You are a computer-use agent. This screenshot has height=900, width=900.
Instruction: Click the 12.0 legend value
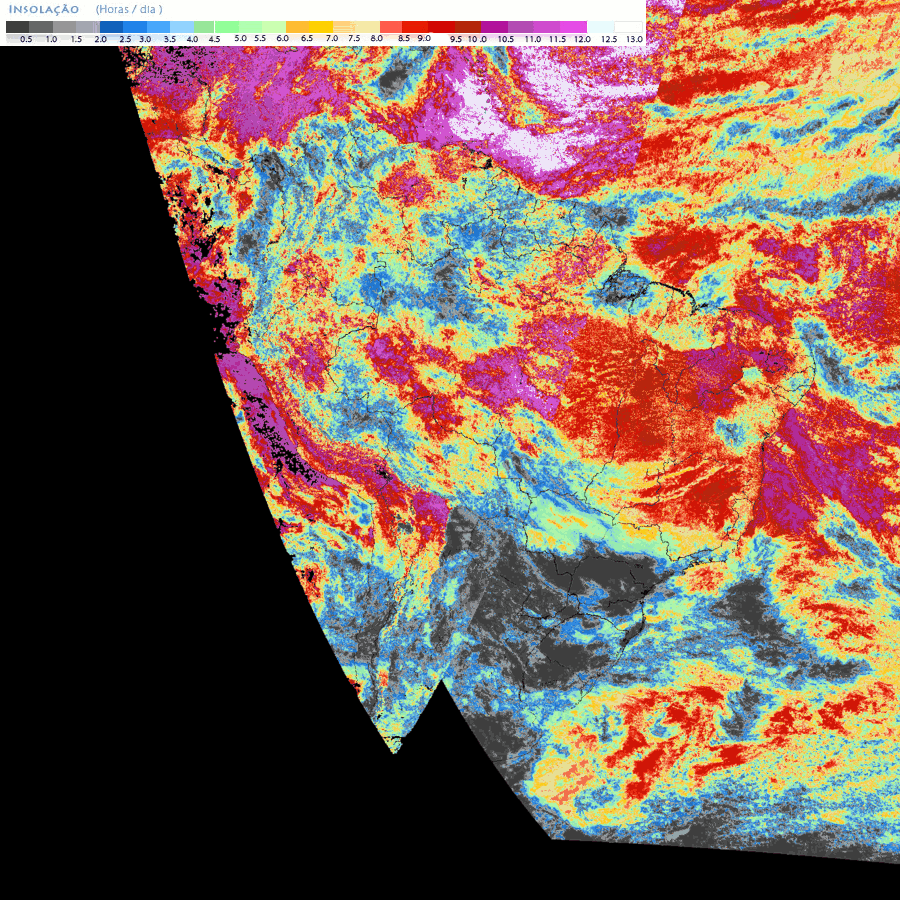tap(582, 39)
